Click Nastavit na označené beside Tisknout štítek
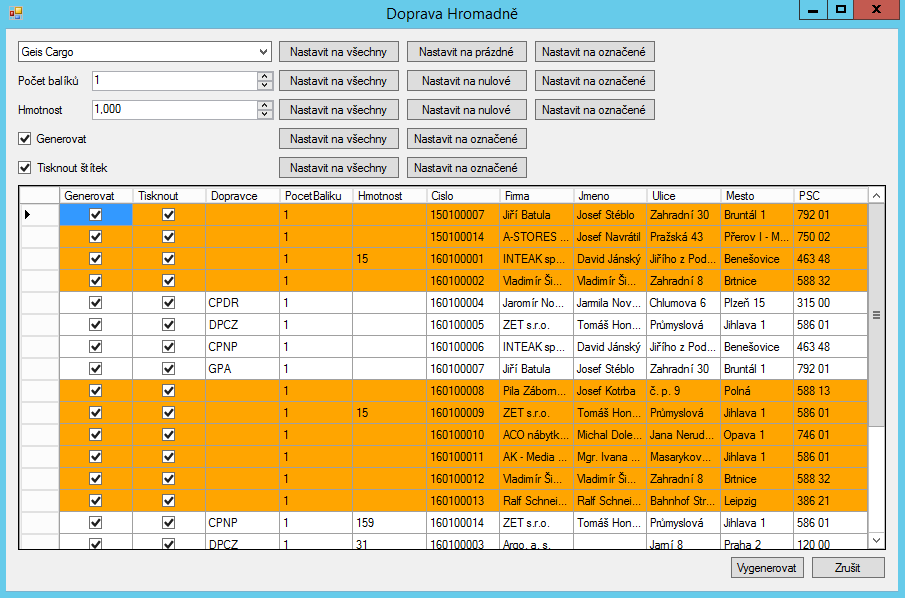This screenshot has height=598, width=905. 466,167
